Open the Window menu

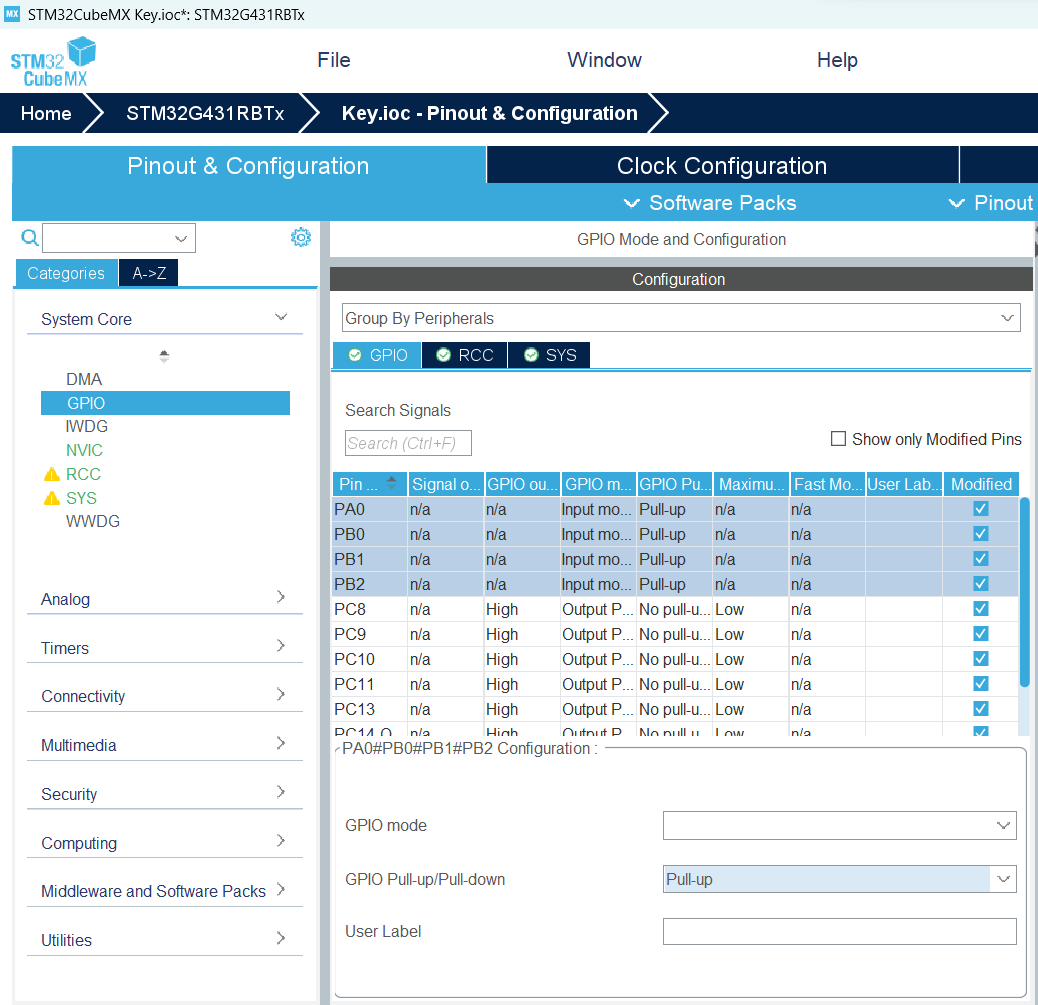pyautogui.click(x=604, y=60)
